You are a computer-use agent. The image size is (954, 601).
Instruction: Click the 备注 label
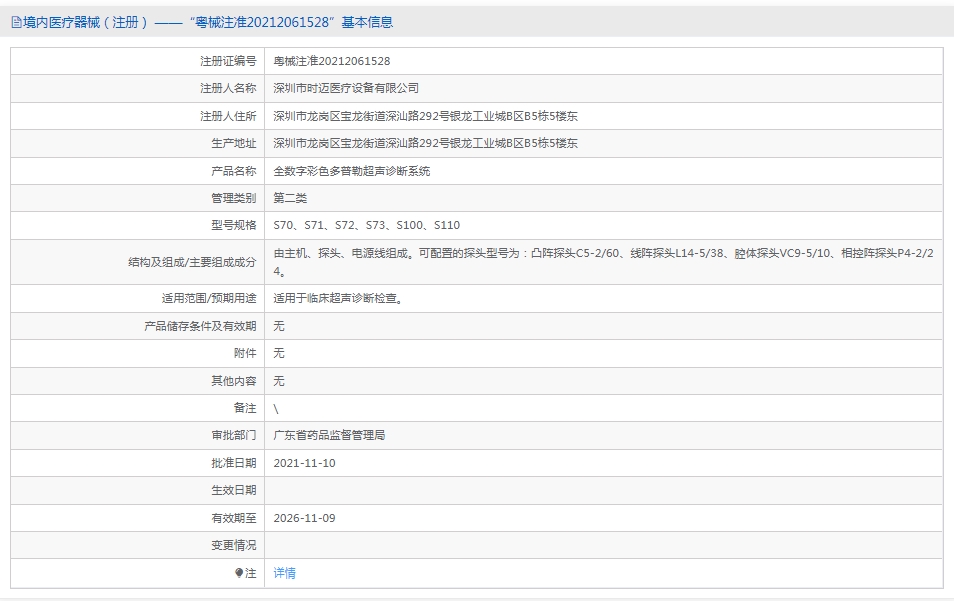click(x=245, y=408)
